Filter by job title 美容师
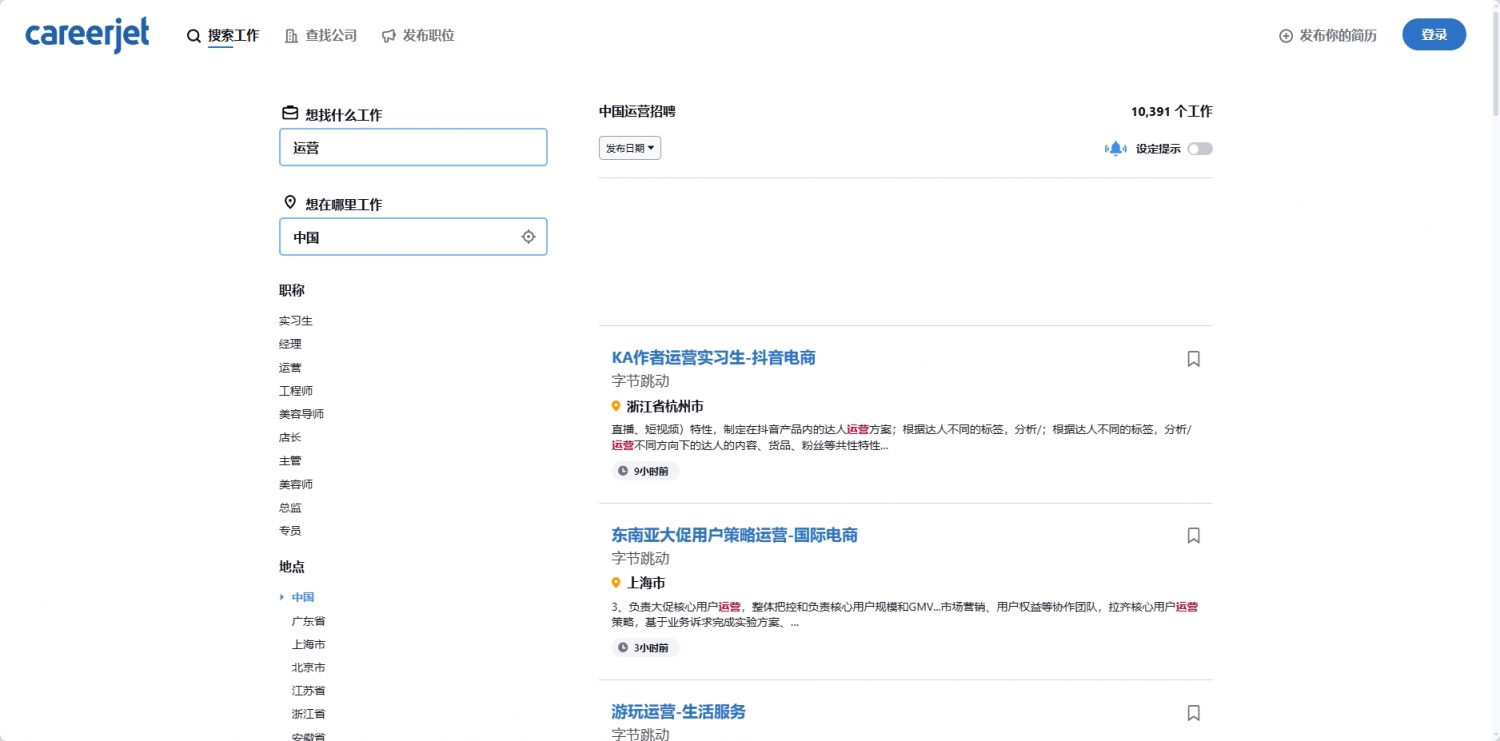Viewport: 1500px width, 741px height. point(296,484)
